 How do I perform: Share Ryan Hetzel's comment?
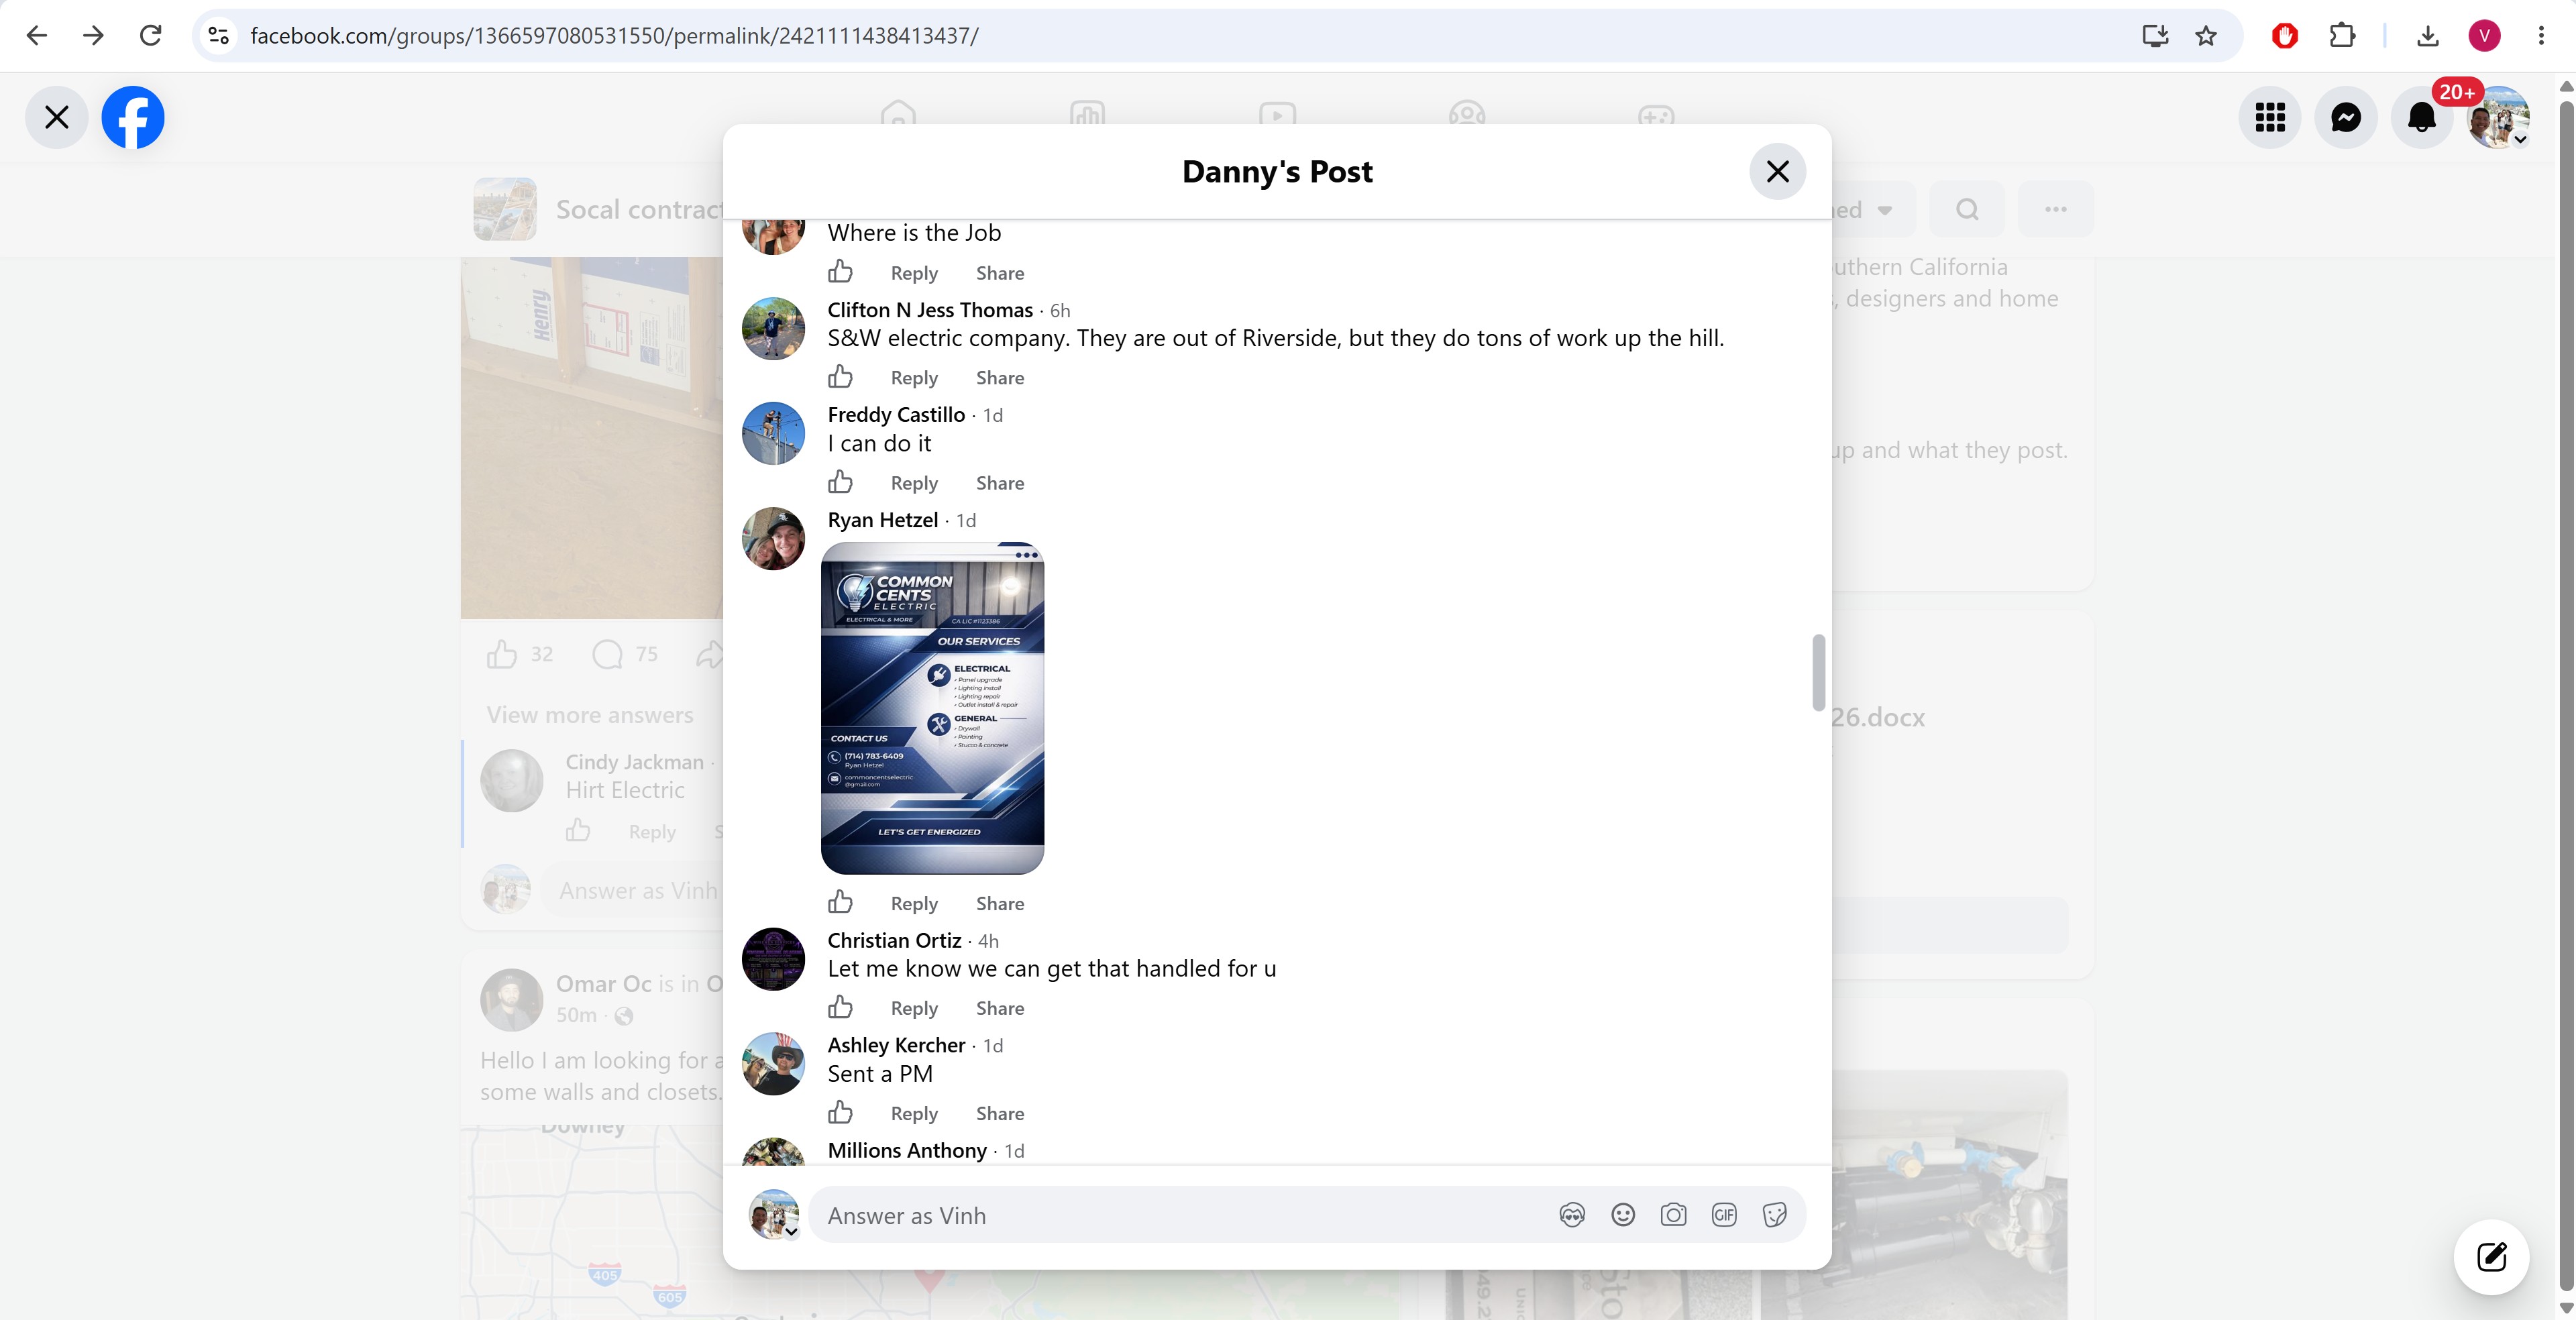coord(1000,904)
